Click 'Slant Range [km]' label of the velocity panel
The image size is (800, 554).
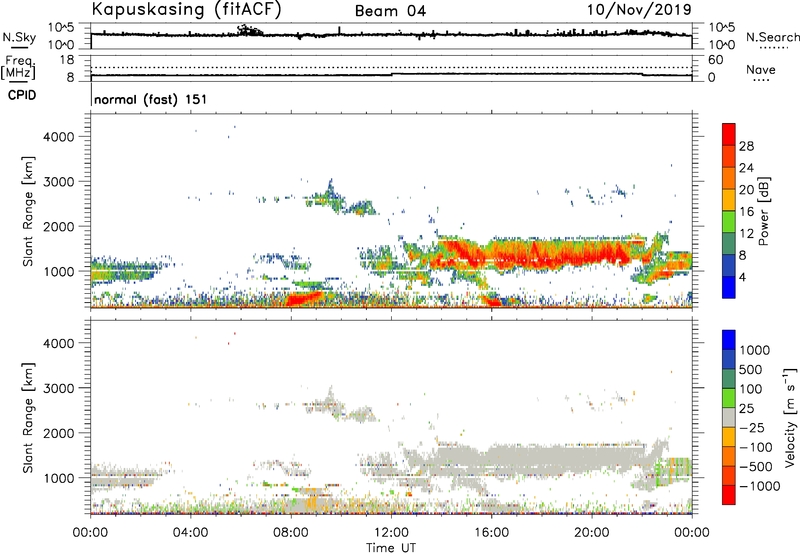tap(28, 418)
